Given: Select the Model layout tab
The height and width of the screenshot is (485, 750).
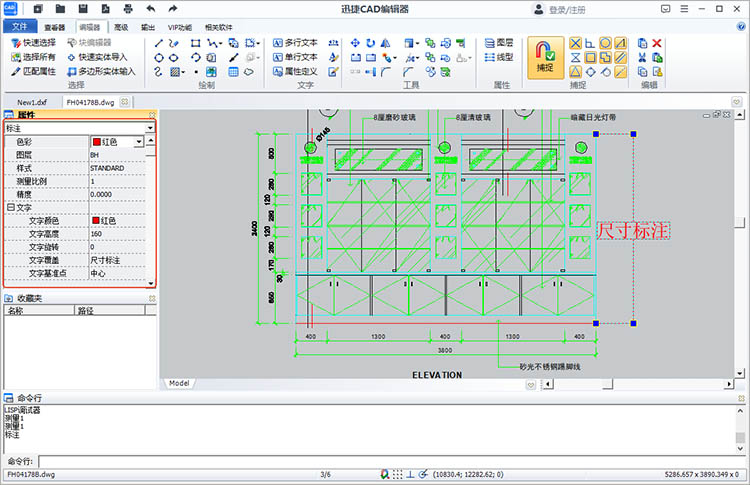Looking at the screenshot, I should pos(179,384).
